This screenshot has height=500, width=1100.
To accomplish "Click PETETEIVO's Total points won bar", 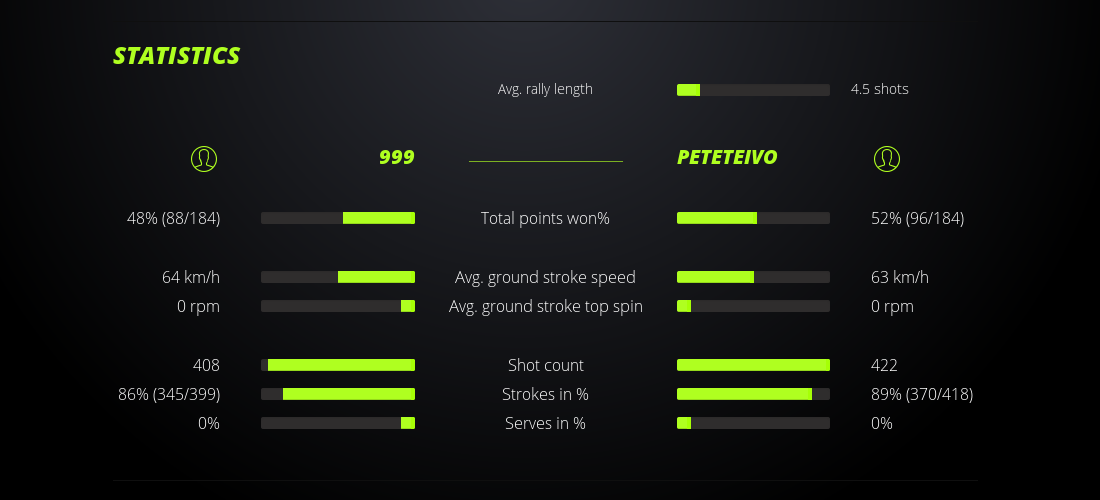I will coord(753,218).
